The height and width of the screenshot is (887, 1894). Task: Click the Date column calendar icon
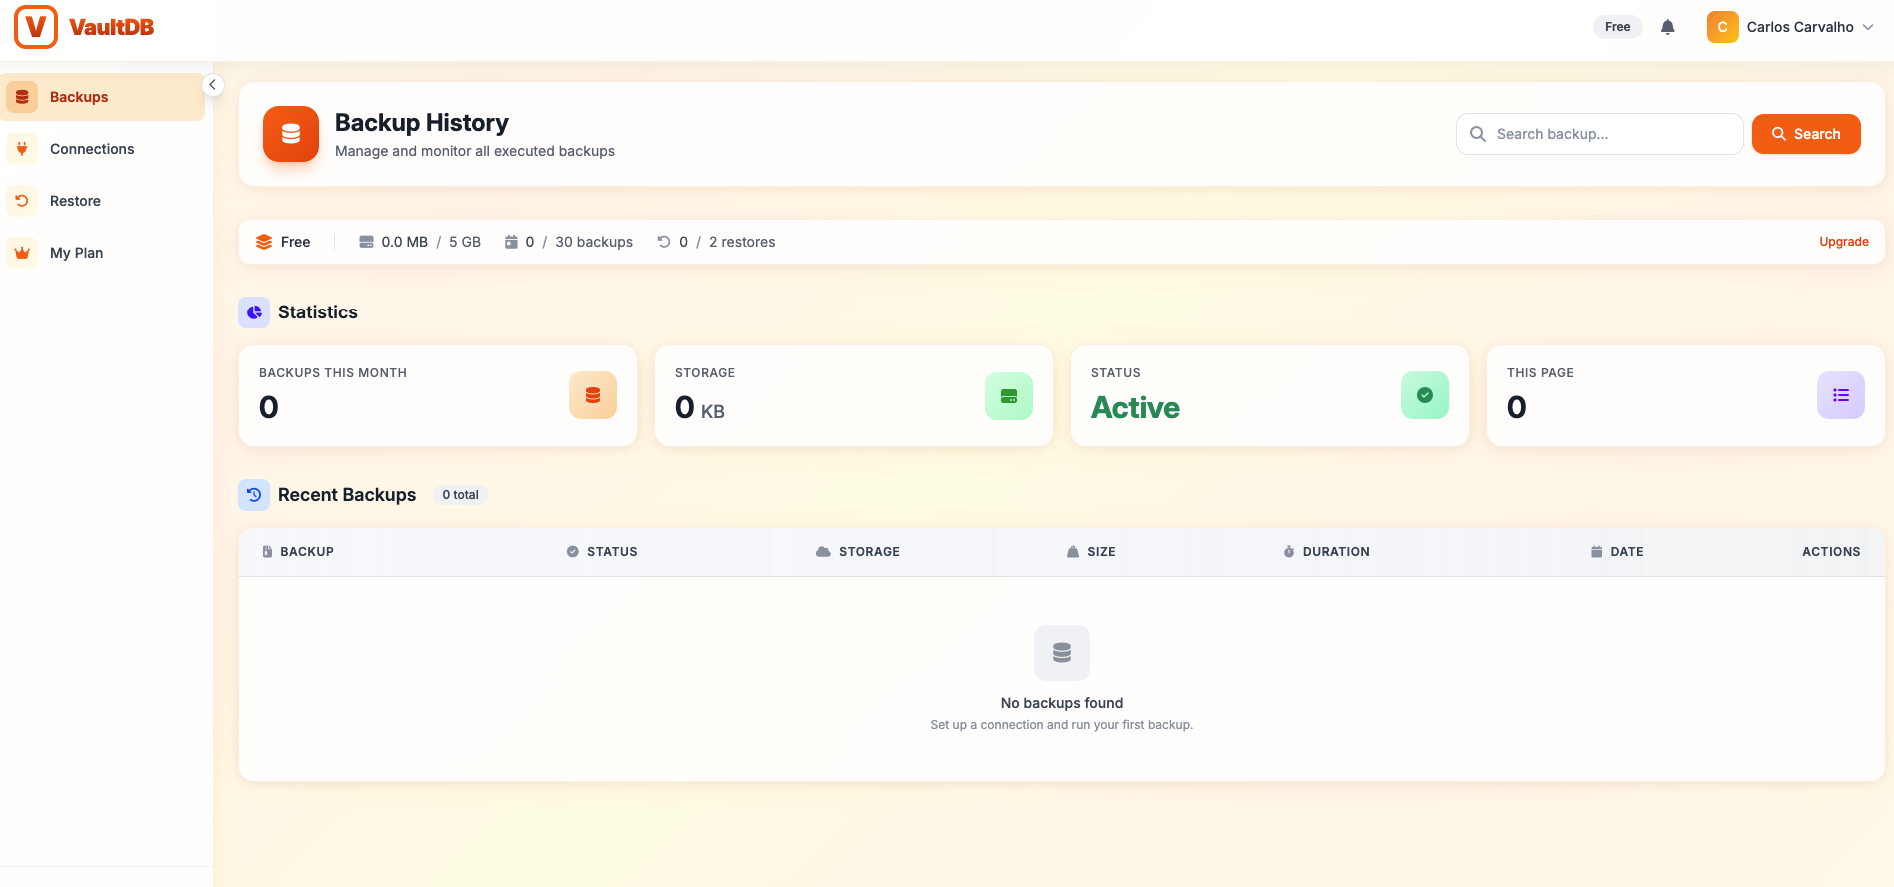click(1596, 552)
